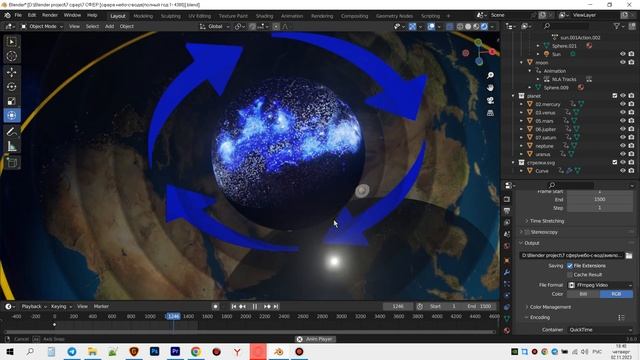
Task: Click the output file path field
Action: tap(571, 256)
